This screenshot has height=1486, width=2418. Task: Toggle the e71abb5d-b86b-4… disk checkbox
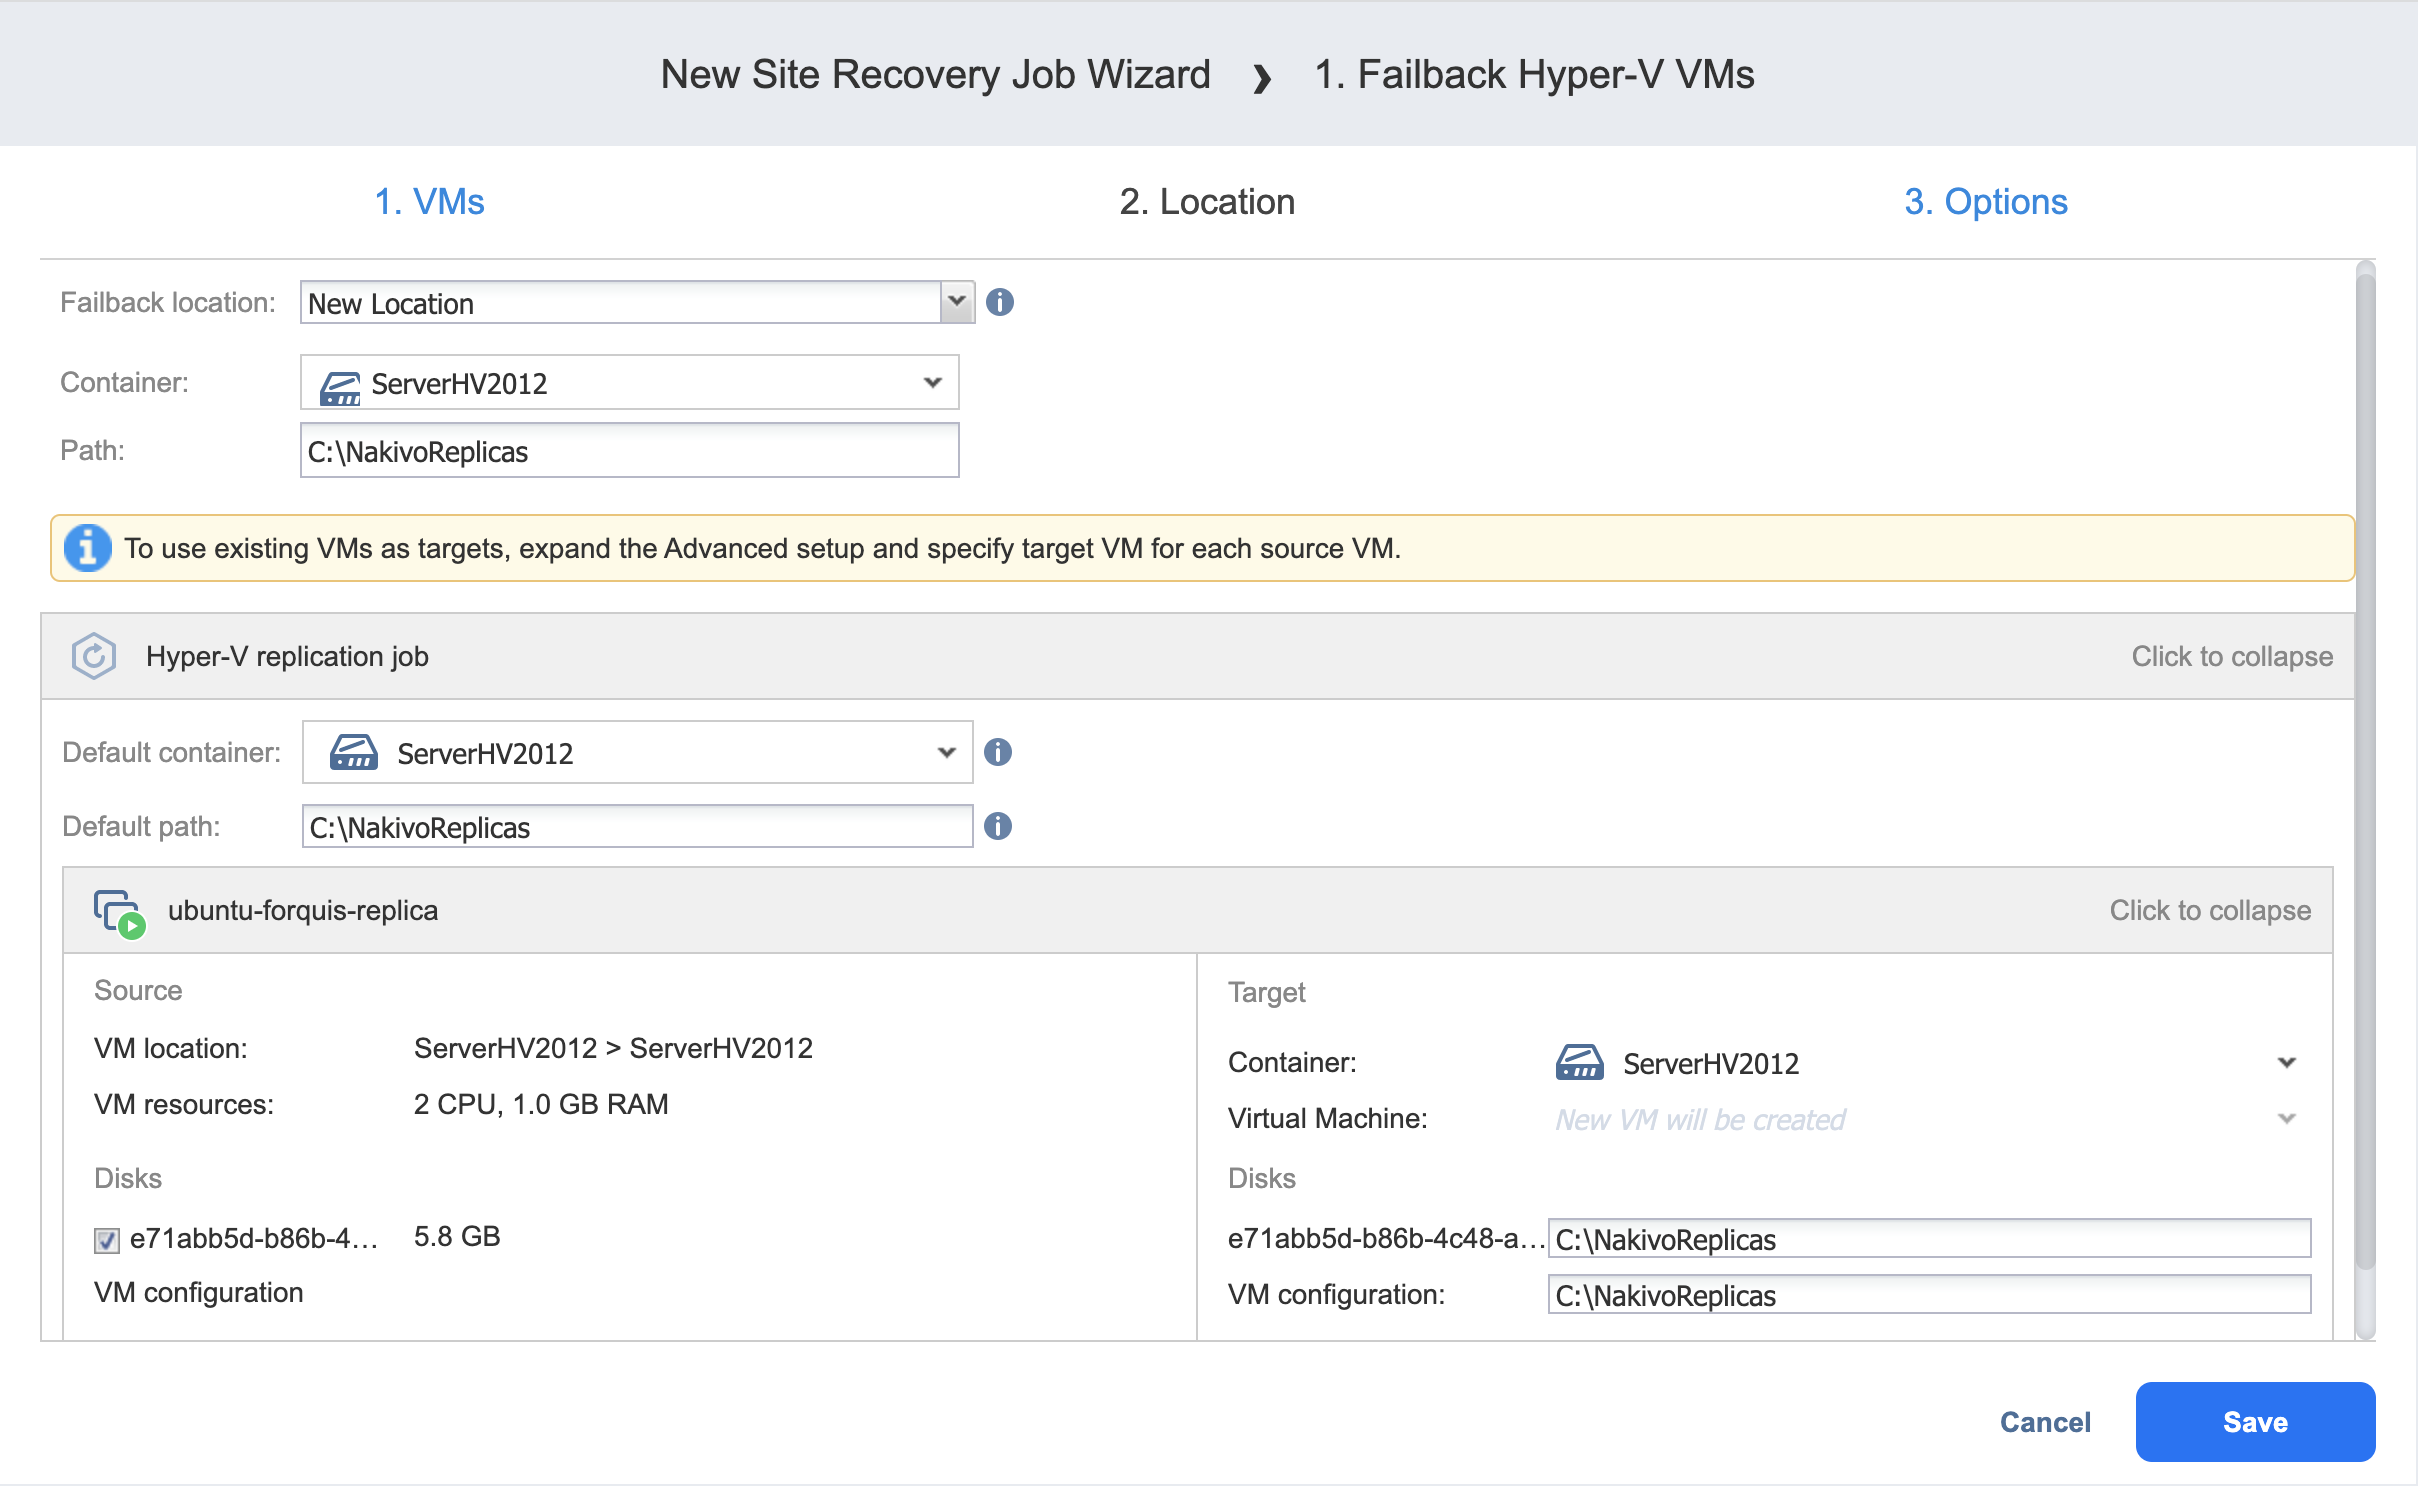107,1240
